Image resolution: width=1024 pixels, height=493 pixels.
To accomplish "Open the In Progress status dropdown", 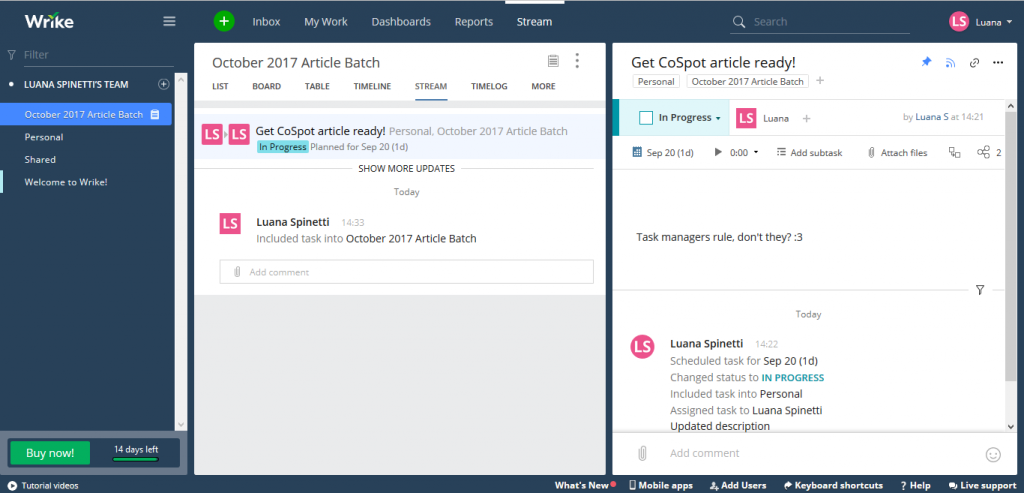I will pyautogui.click(x=689, y=118).
